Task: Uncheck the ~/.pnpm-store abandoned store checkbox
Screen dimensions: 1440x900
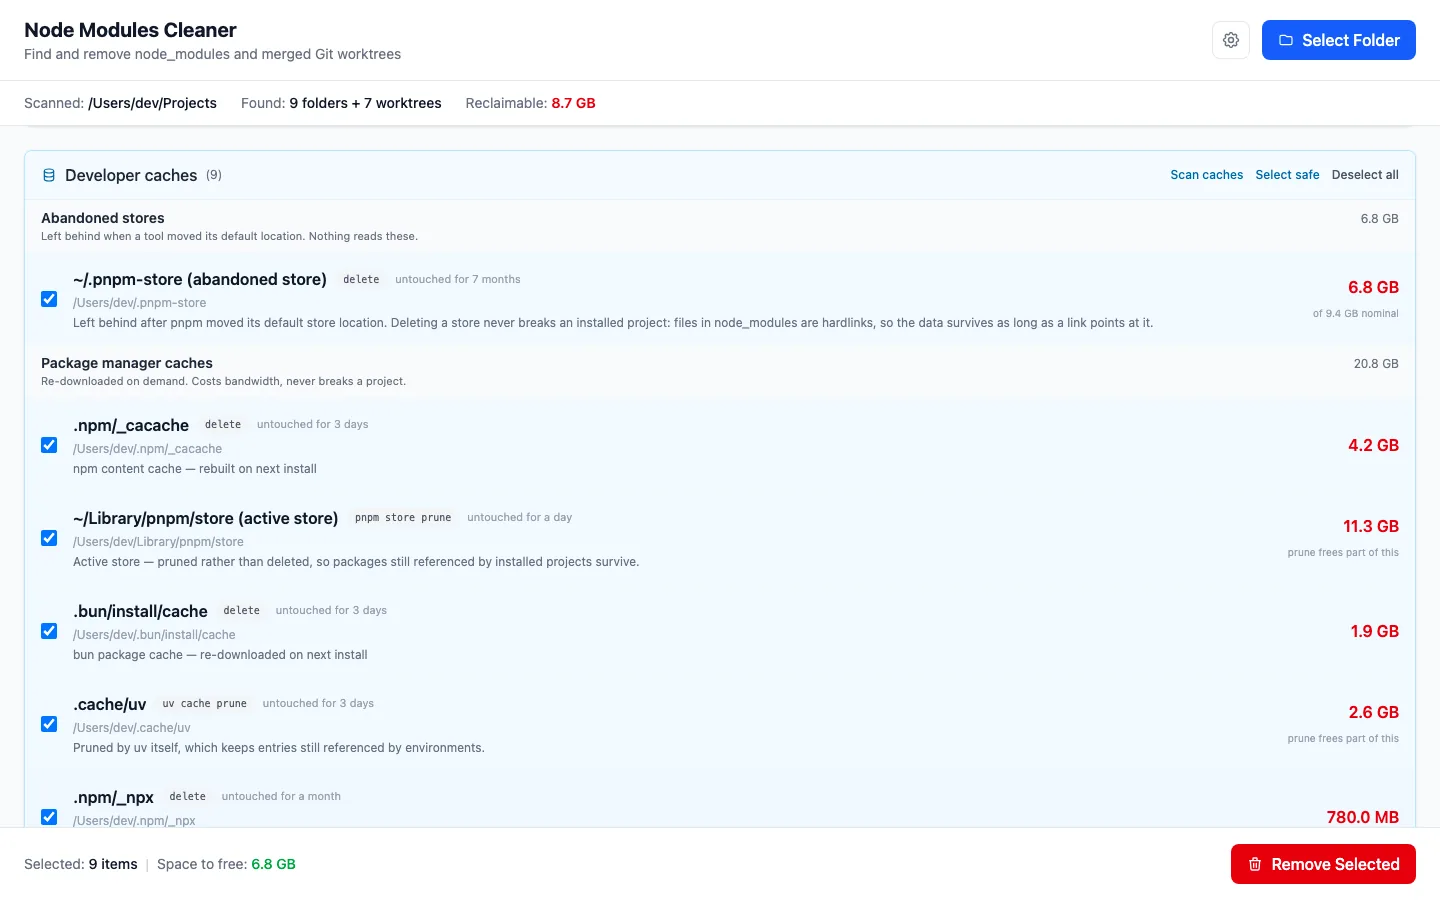Action: click(x=49, y=299)
